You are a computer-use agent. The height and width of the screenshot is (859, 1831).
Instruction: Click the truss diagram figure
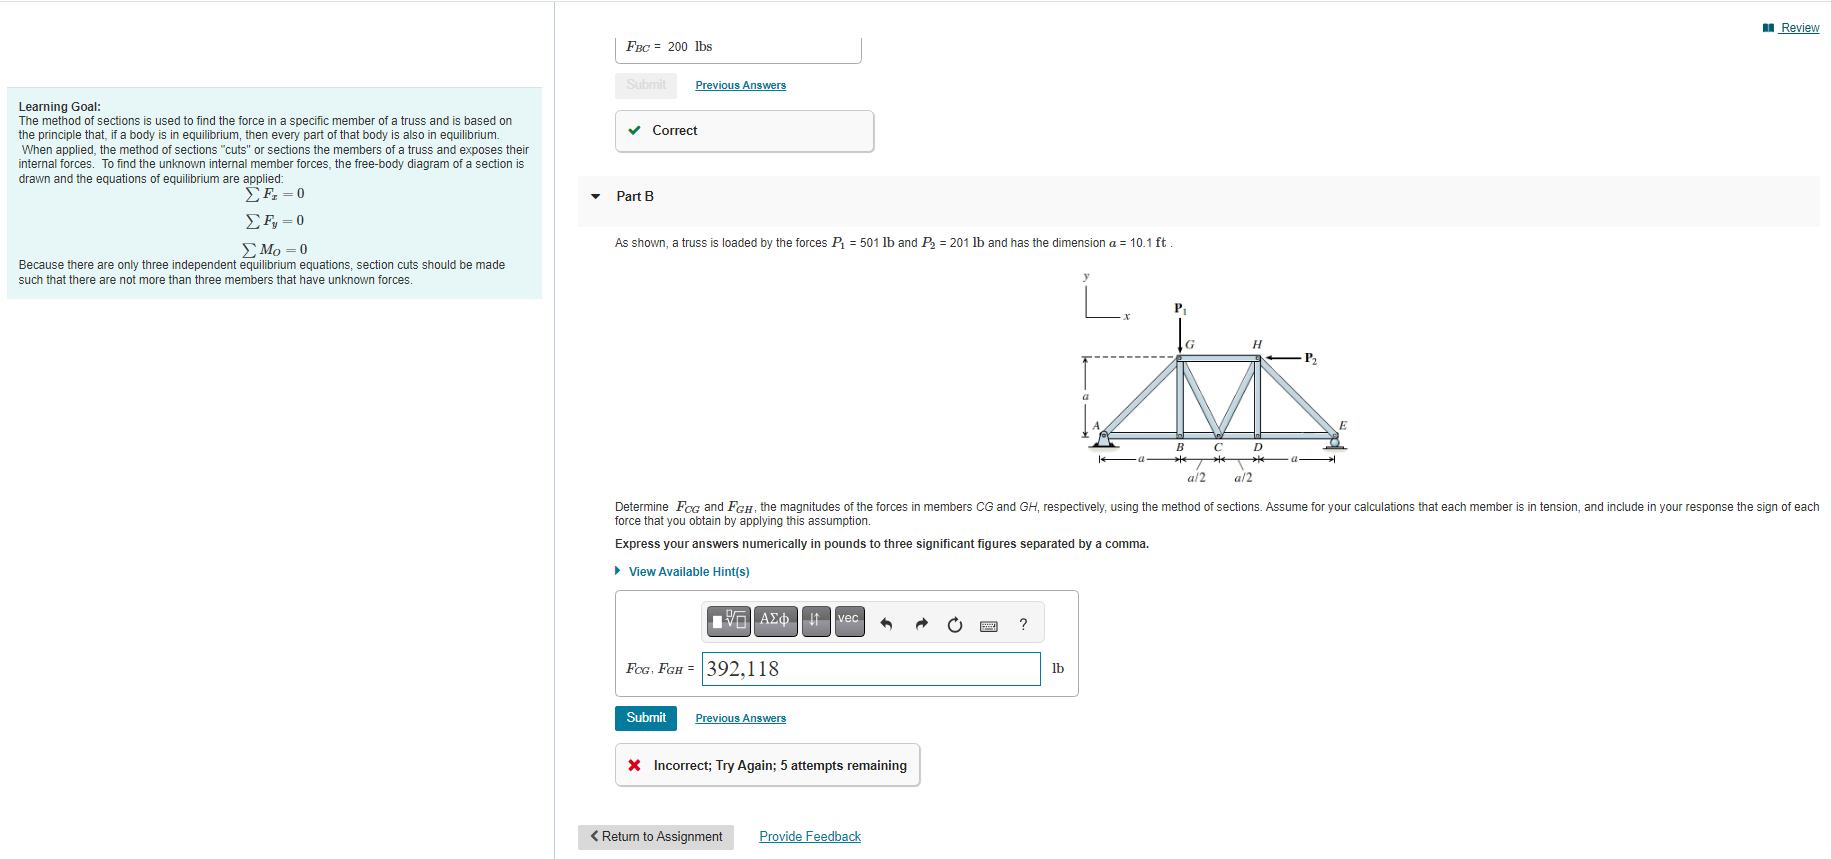tap(1217, 378)
